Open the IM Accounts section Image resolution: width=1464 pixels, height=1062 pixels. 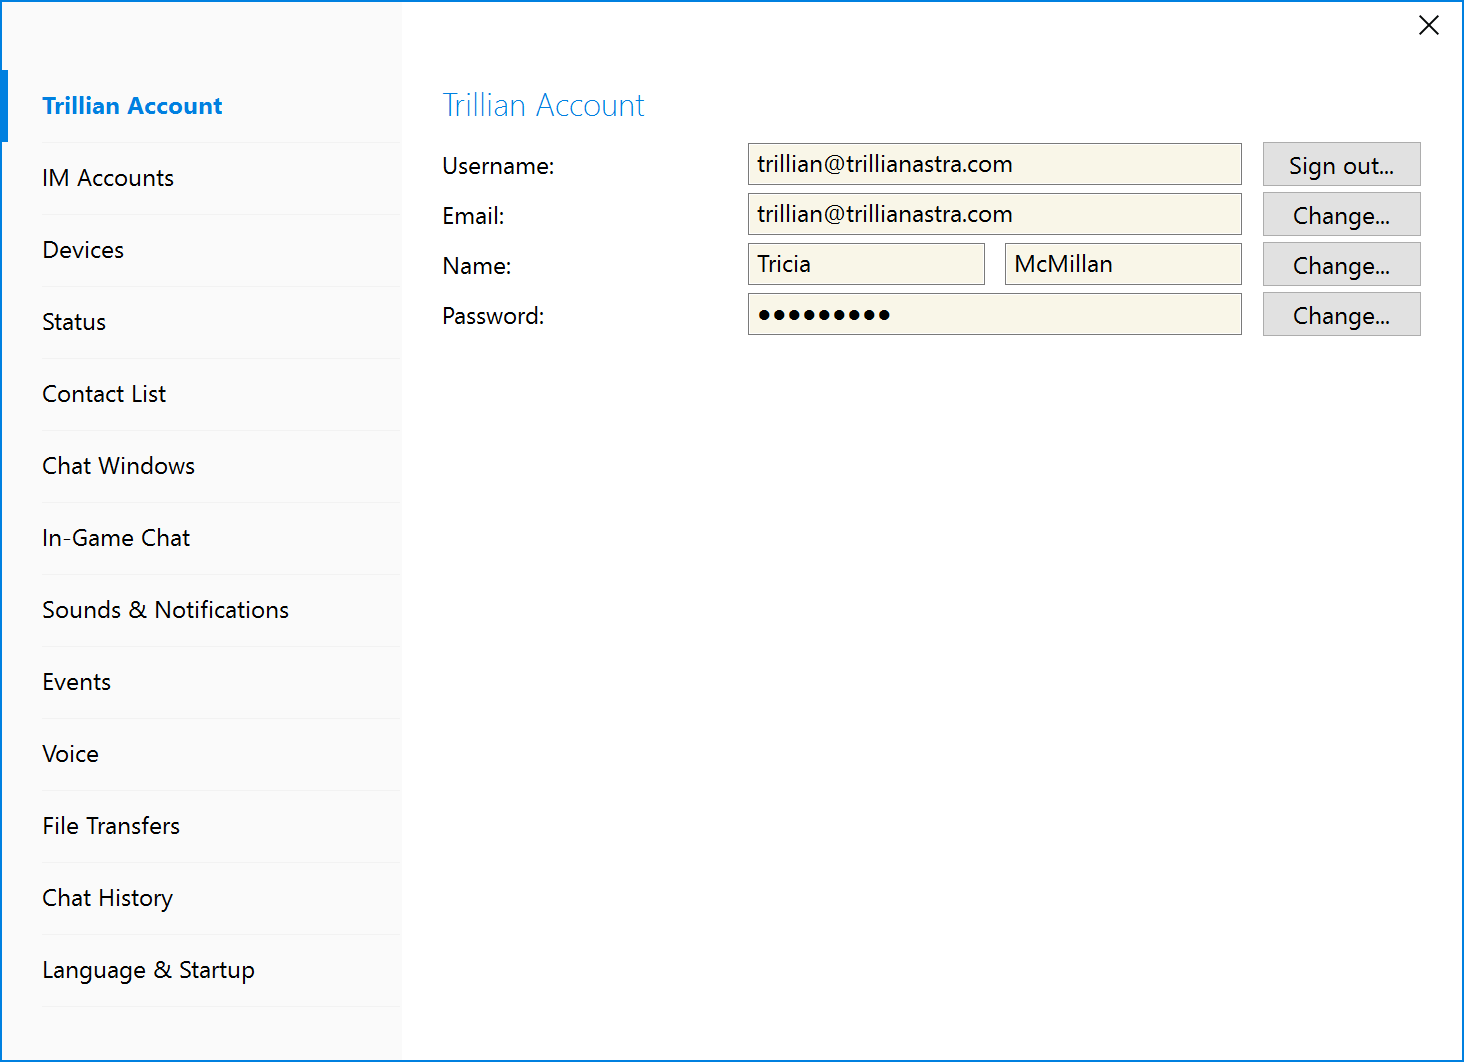pyautogui.click(x=201, y=178)
